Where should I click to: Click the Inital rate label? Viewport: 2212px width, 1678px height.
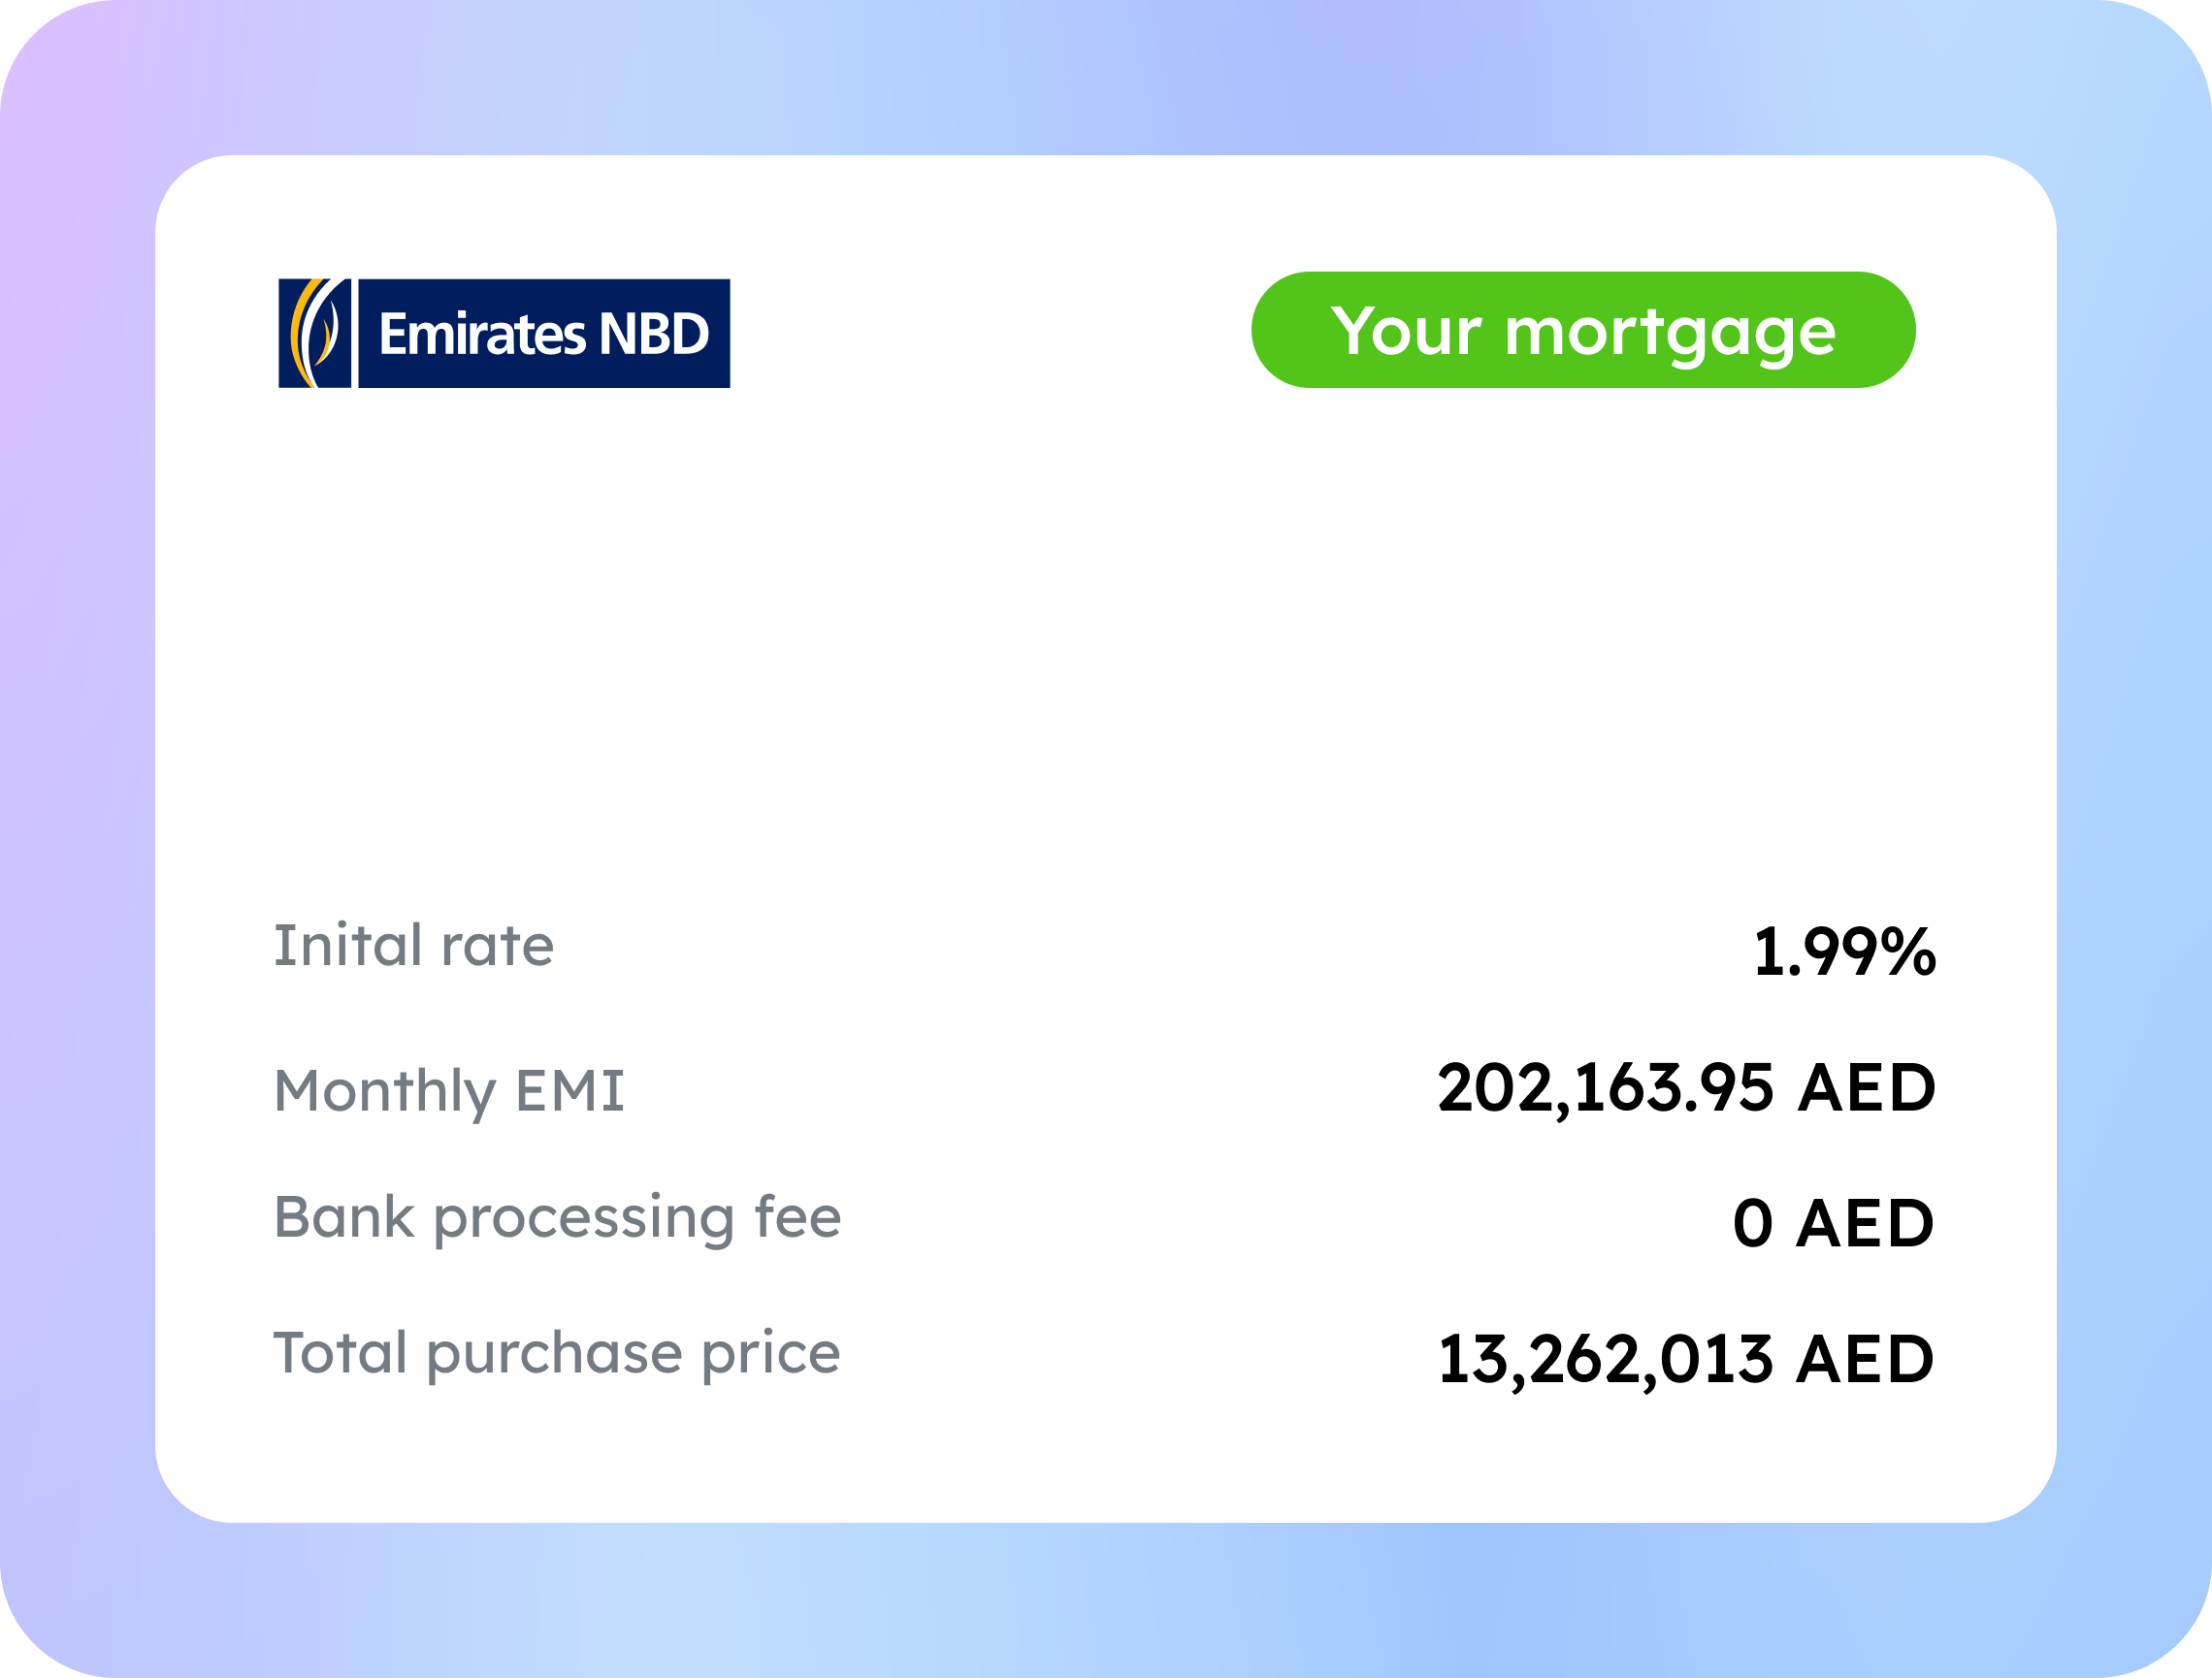(x=414, y=946)
